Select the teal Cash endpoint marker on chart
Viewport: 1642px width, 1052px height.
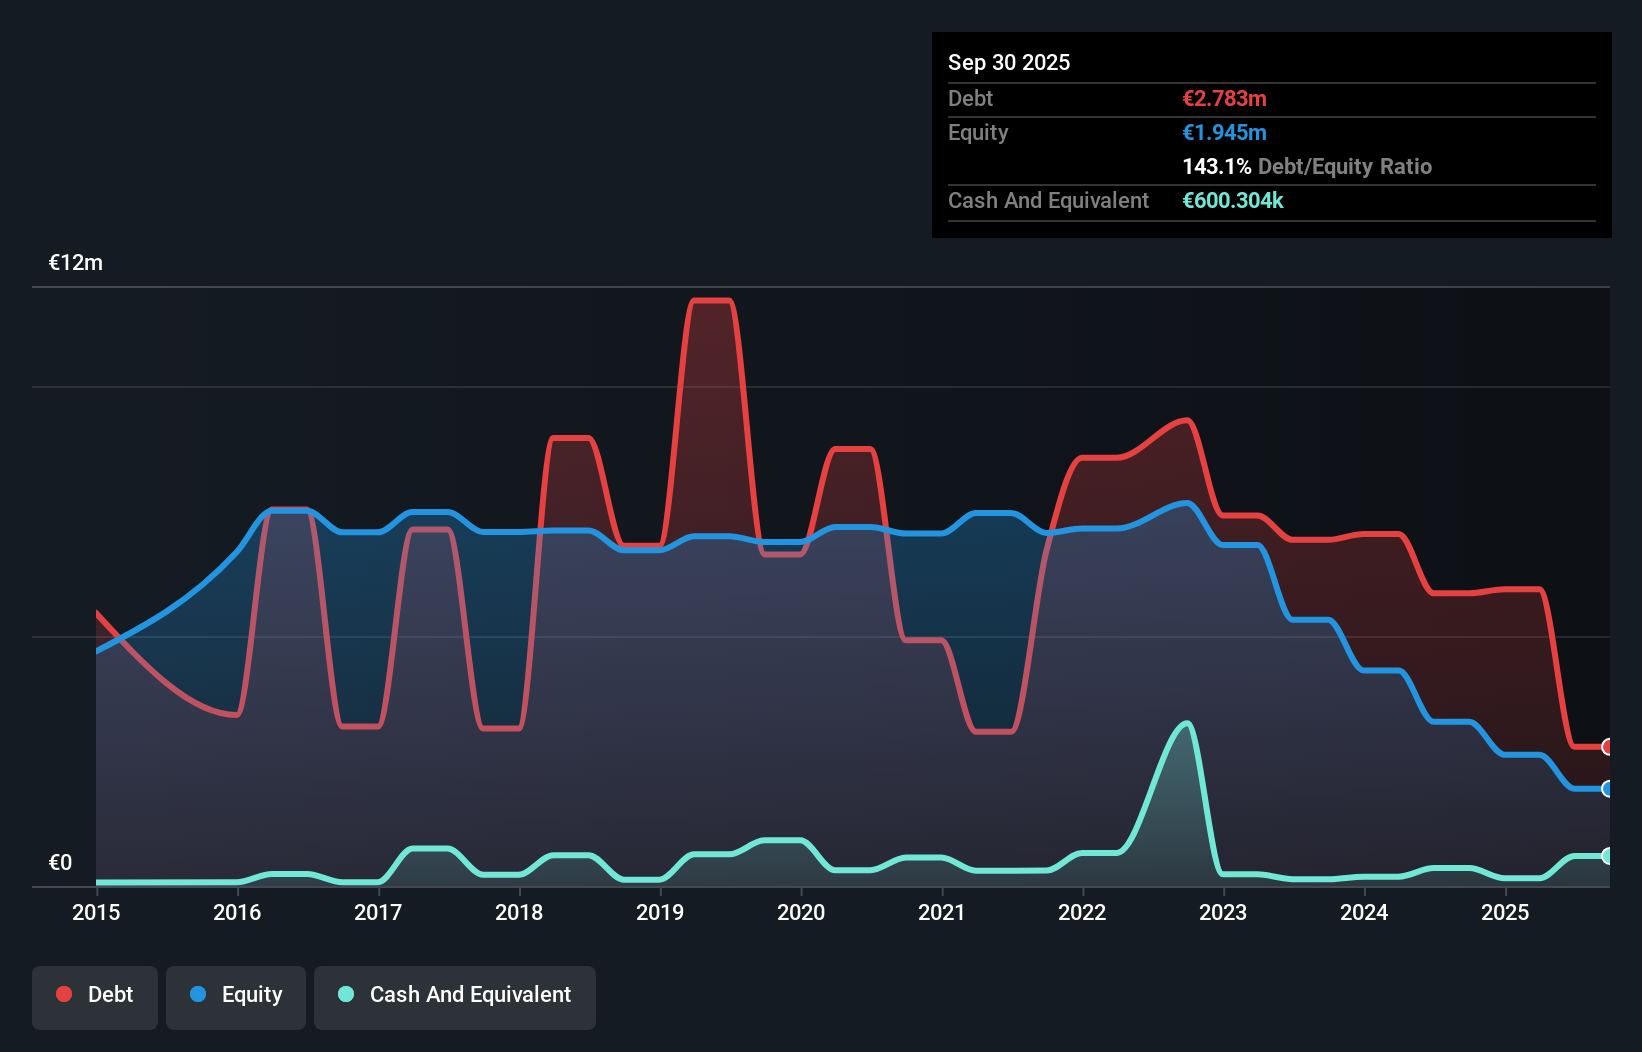pos(1605,855)
